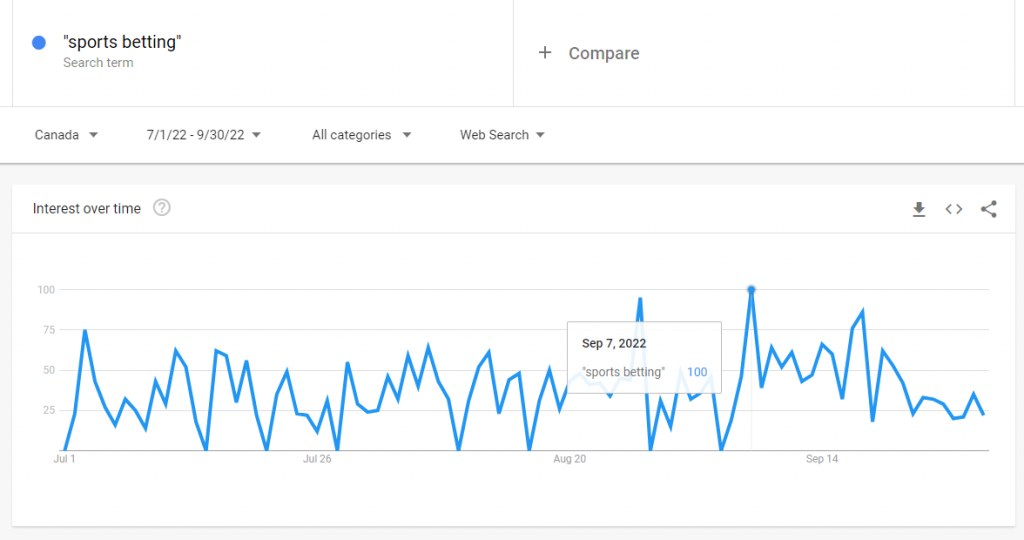Click the Aug 20 axis label

(569, 459)
